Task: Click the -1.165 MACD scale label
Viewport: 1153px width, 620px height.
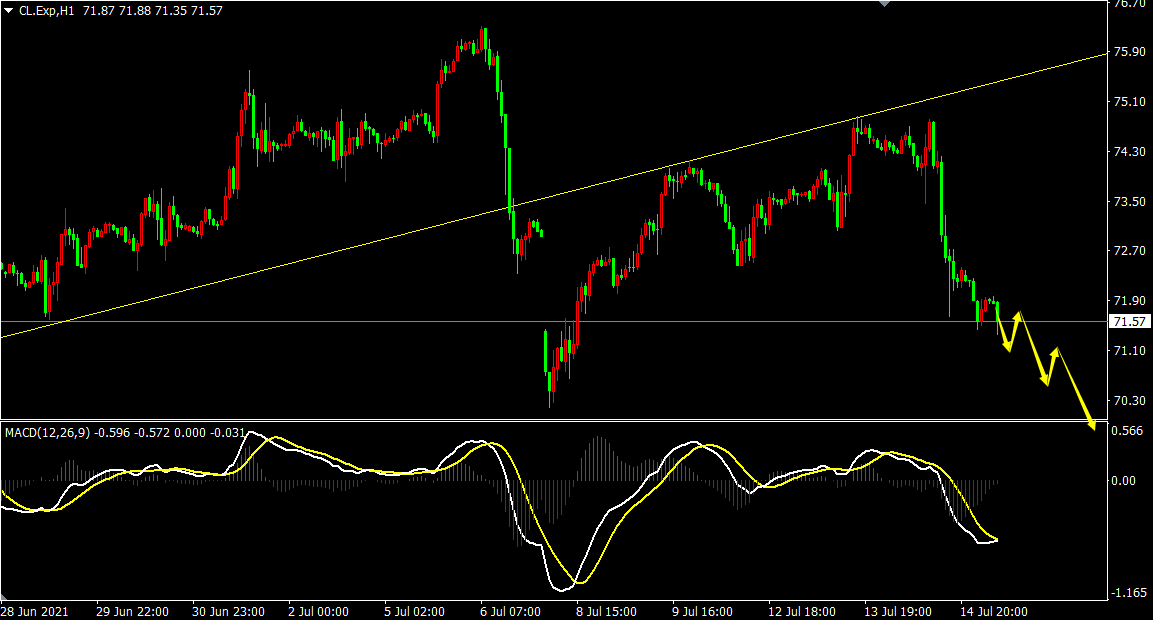Action: 1127,593
